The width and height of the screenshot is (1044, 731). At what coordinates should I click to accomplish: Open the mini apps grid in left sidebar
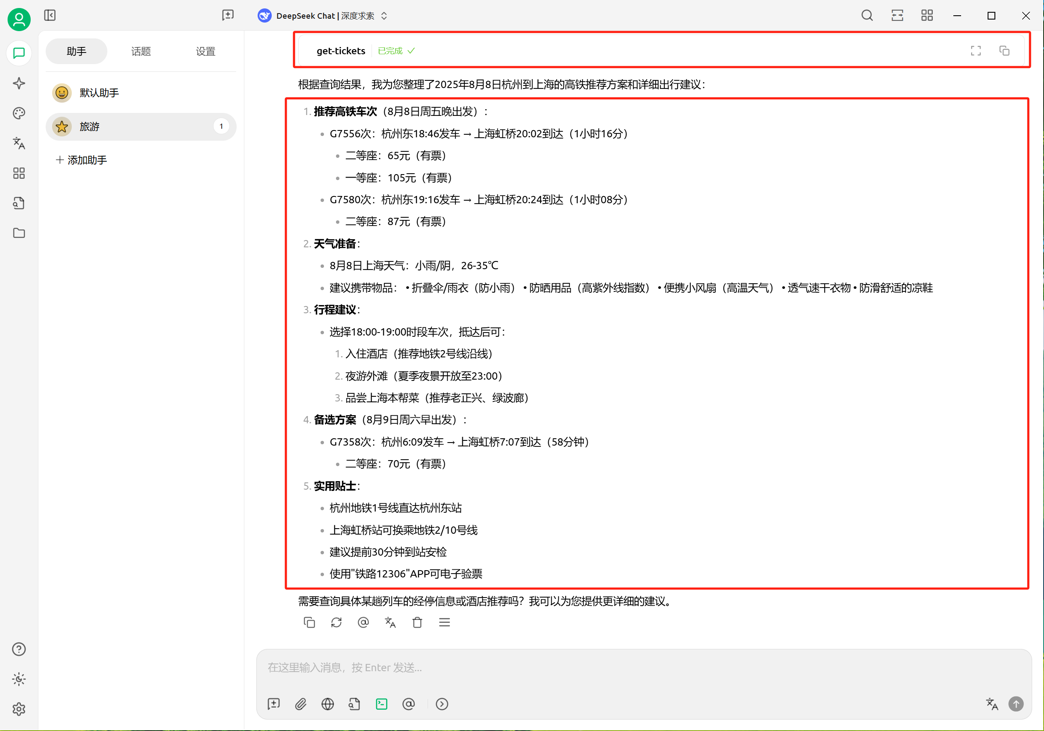[x=19, y=173]
